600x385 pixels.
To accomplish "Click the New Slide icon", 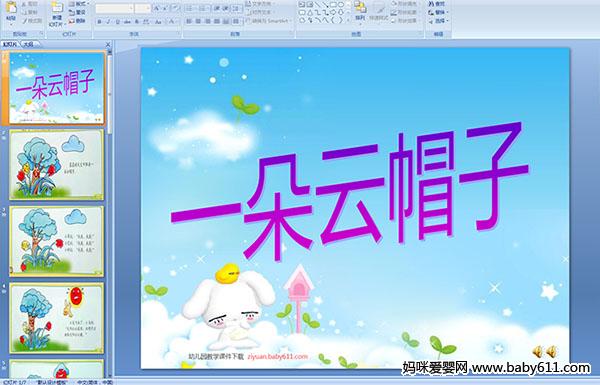I will pos(57,8).
